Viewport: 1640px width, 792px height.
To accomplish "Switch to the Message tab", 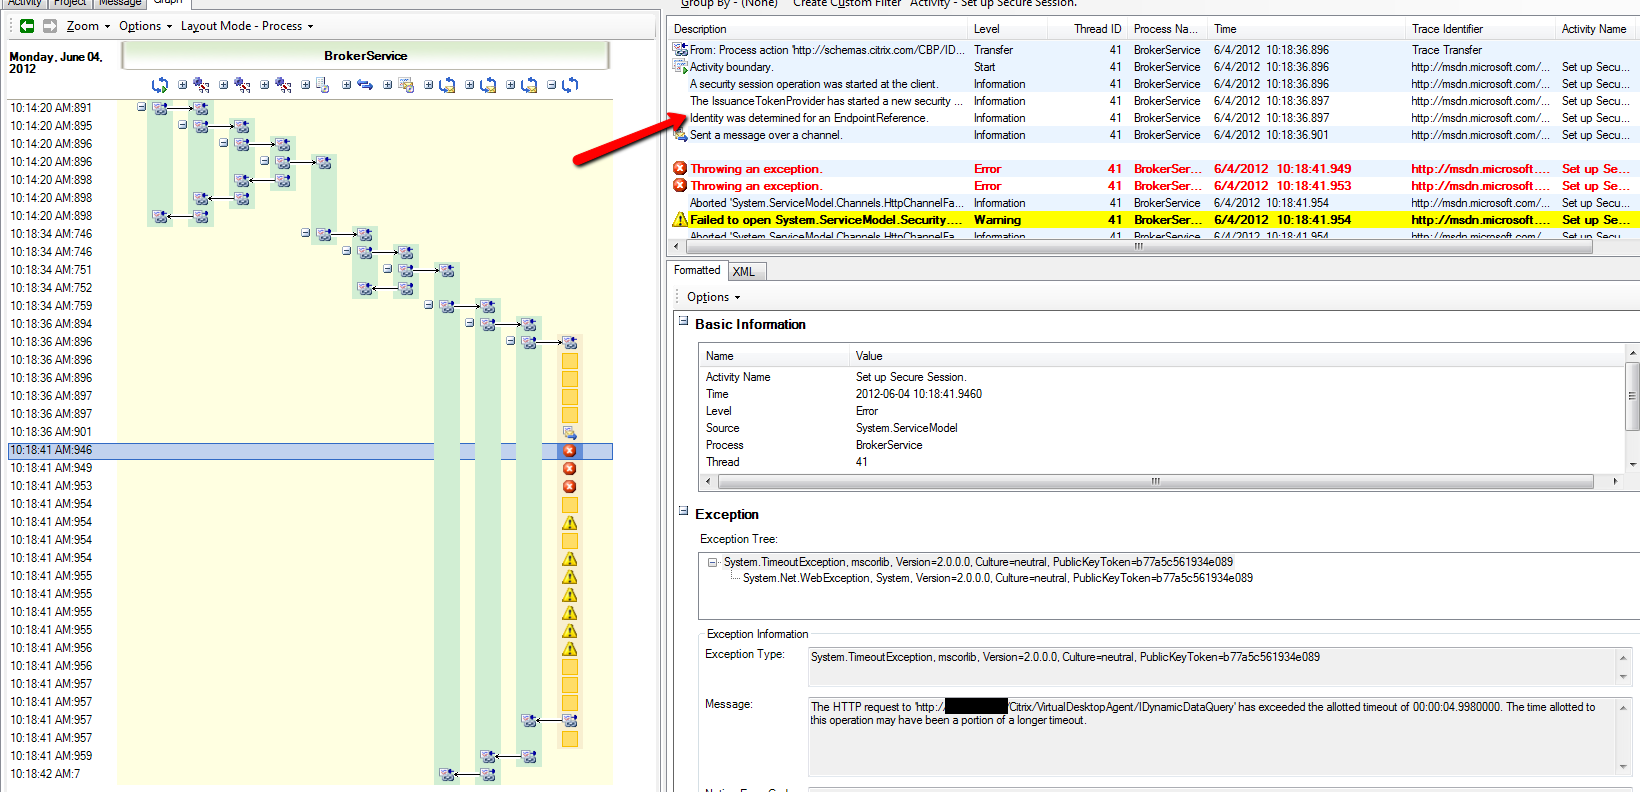I will tap(119, 3).
